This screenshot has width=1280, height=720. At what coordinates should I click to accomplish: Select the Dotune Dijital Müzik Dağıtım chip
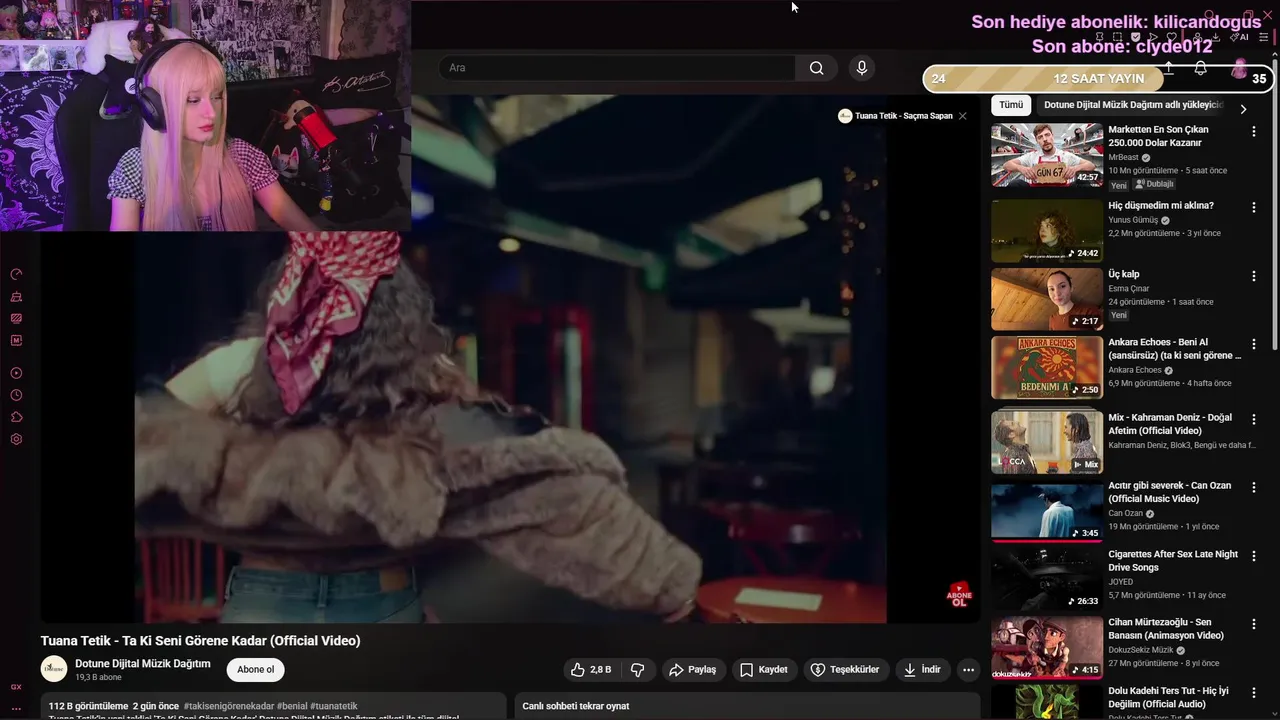(1130, 105)
